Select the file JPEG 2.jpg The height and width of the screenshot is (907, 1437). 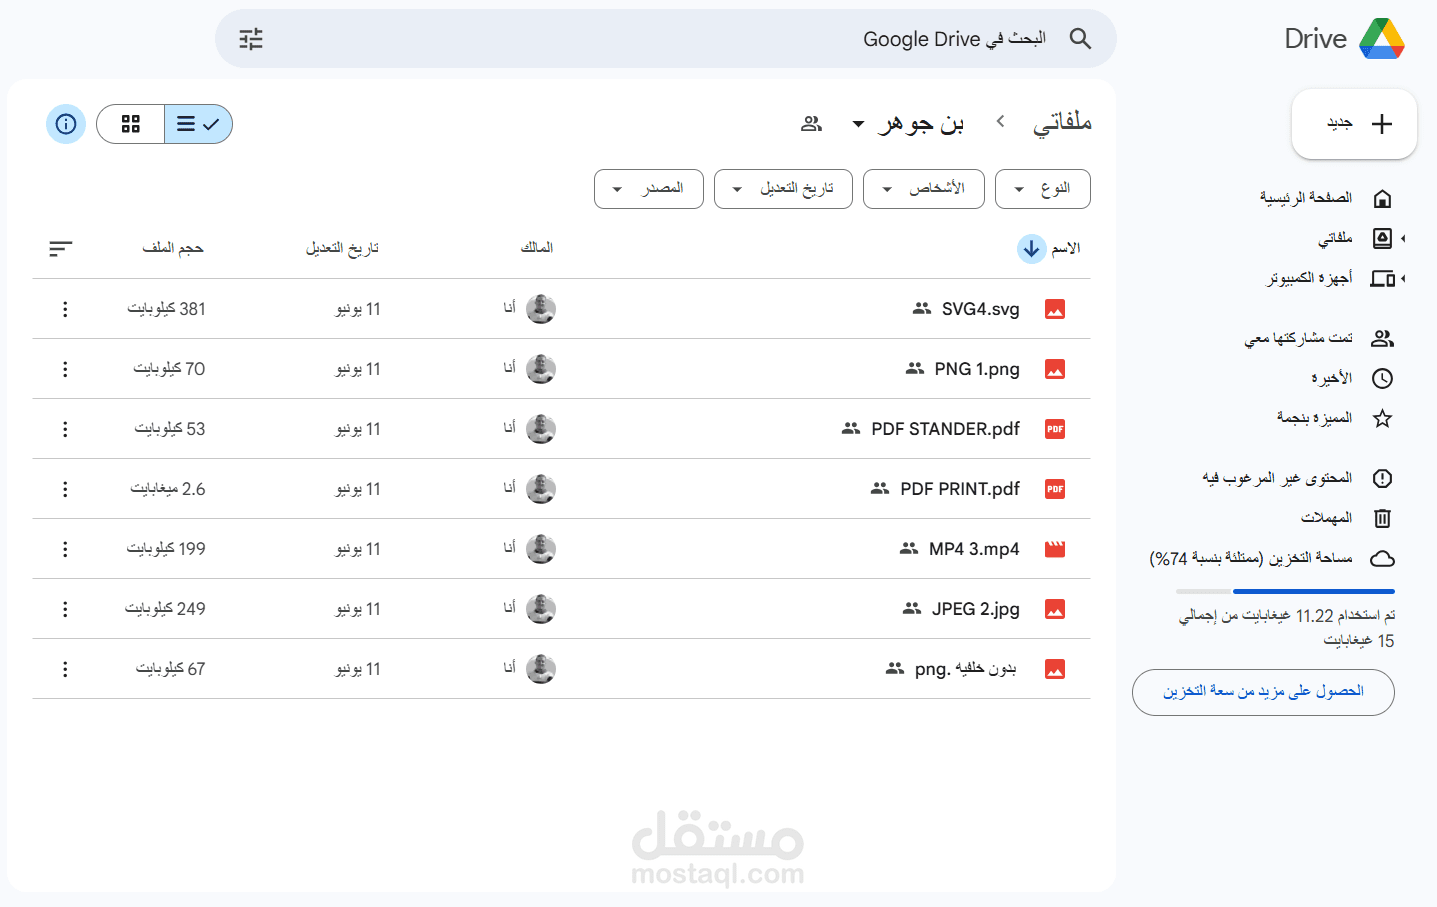(x=561, y=609)
